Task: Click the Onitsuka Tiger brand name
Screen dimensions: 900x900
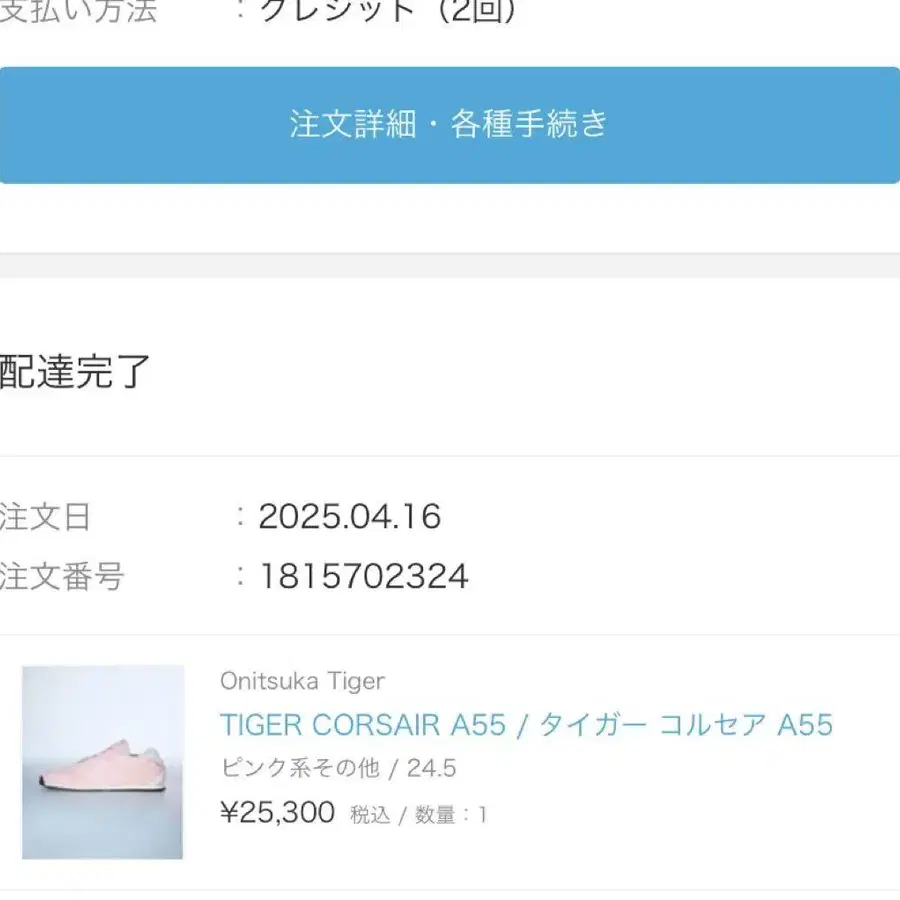Action: (302, 681)
